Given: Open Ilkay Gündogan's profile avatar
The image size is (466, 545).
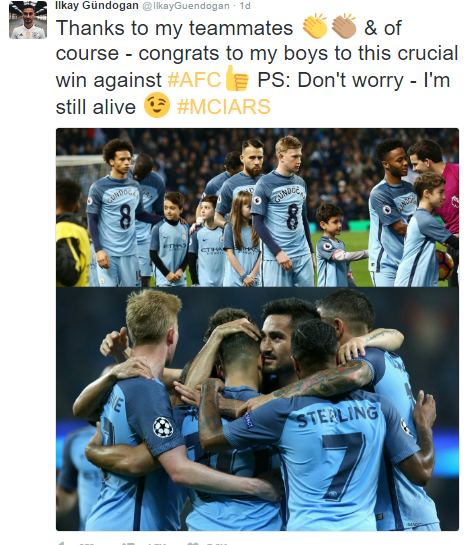Looking at the screenshot, I should coord(28,20).
